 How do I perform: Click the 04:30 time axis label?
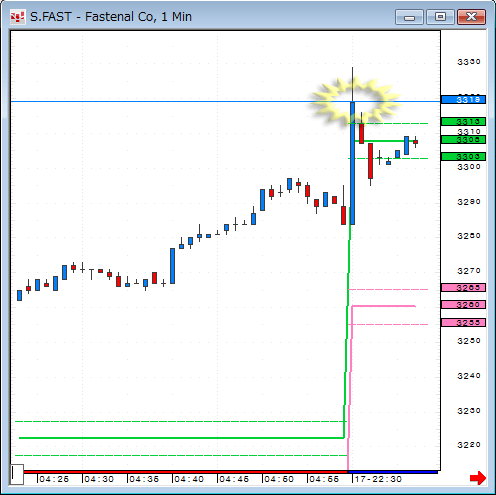pyautogui.click(x=99, y=479)
